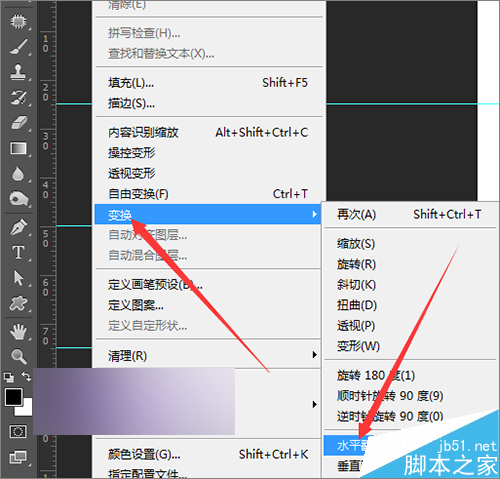The height and width of the screenshot is (479, 500).
Task: Select the Hand tool
Action: coord(18,332)
